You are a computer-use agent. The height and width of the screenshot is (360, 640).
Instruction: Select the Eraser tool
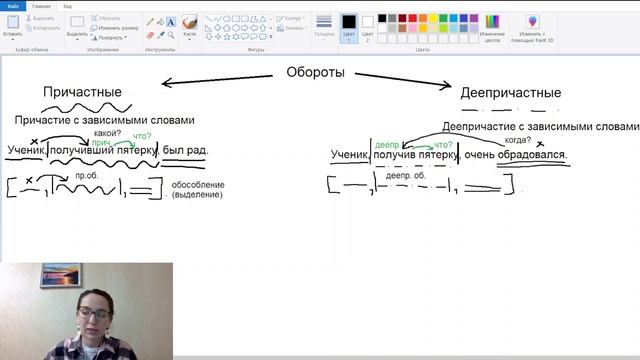(150, 36)
